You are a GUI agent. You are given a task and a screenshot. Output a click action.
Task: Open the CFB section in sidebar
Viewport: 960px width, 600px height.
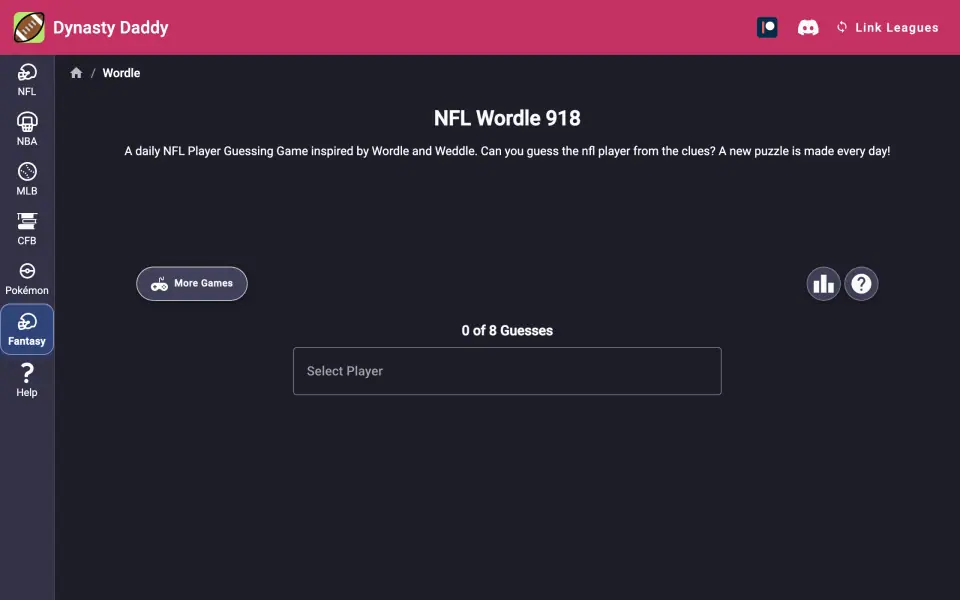point(27,229)
